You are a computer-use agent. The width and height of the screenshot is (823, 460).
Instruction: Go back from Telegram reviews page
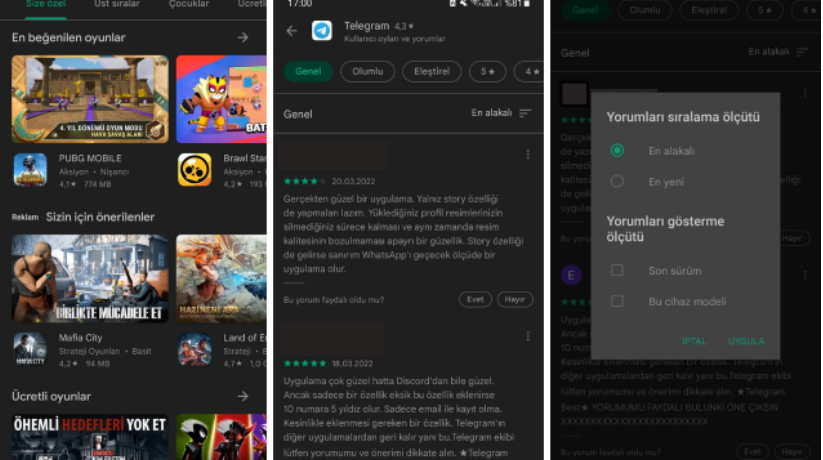[292, 31]
